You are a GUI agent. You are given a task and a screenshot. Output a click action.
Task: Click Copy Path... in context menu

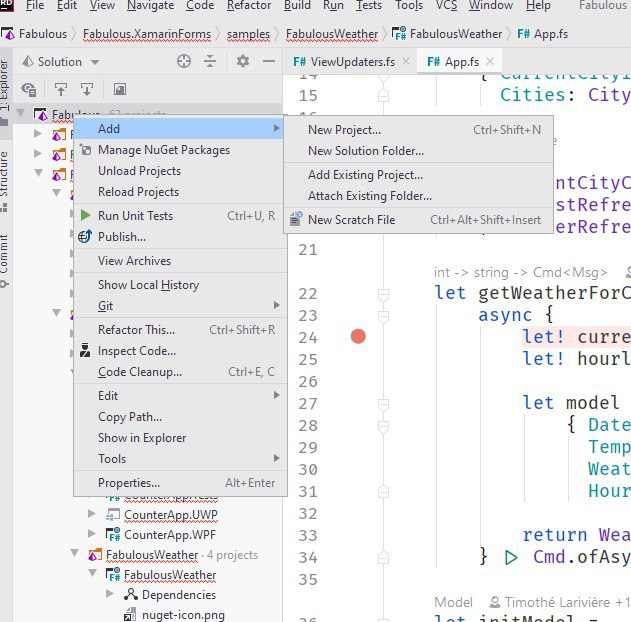pos(180,416)
